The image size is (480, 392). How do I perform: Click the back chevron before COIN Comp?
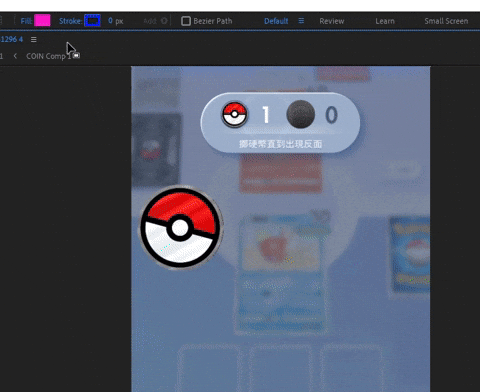click(x=15, y=56)
